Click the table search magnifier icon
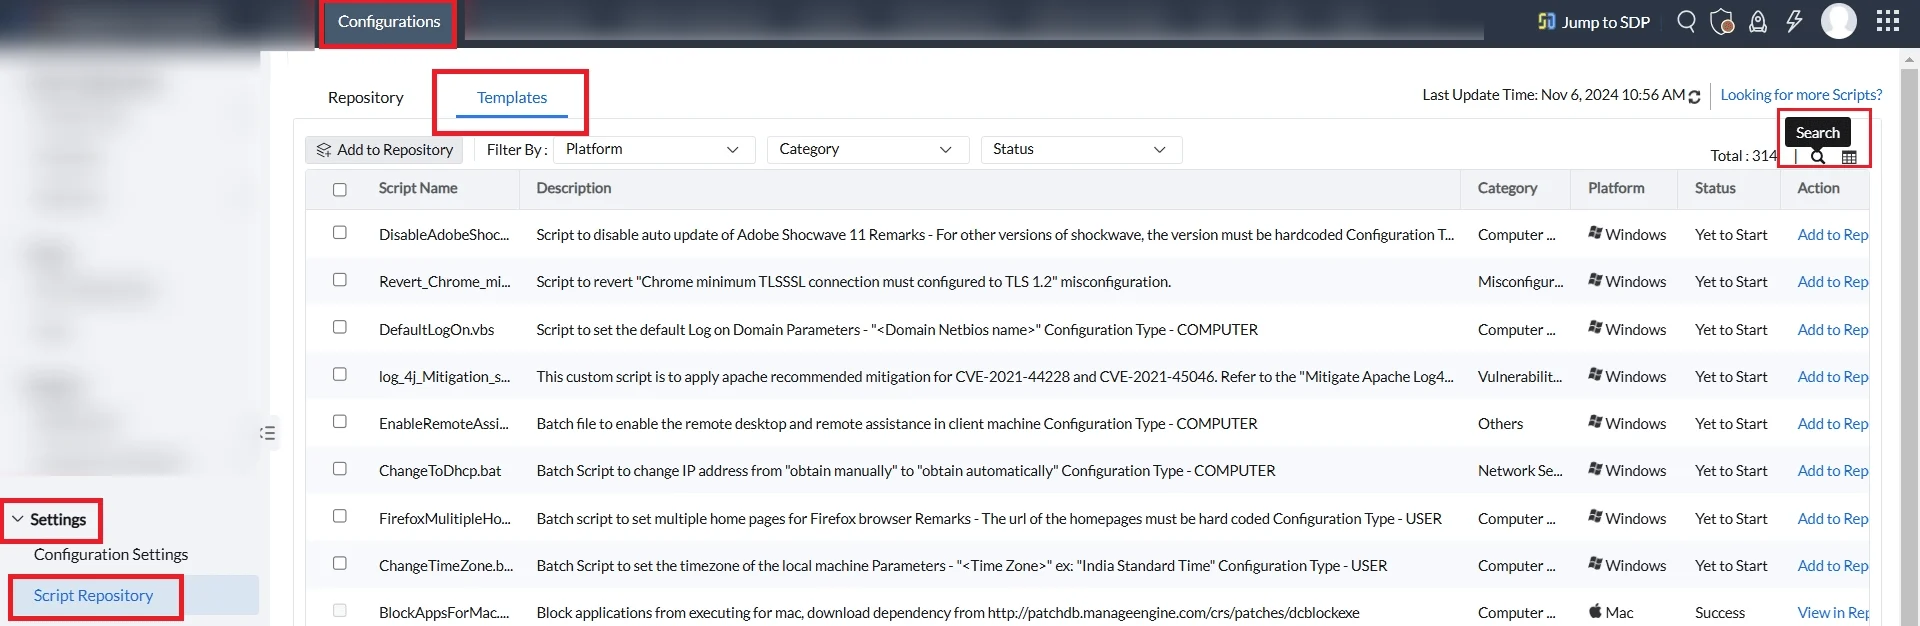 pos(1818,156)
